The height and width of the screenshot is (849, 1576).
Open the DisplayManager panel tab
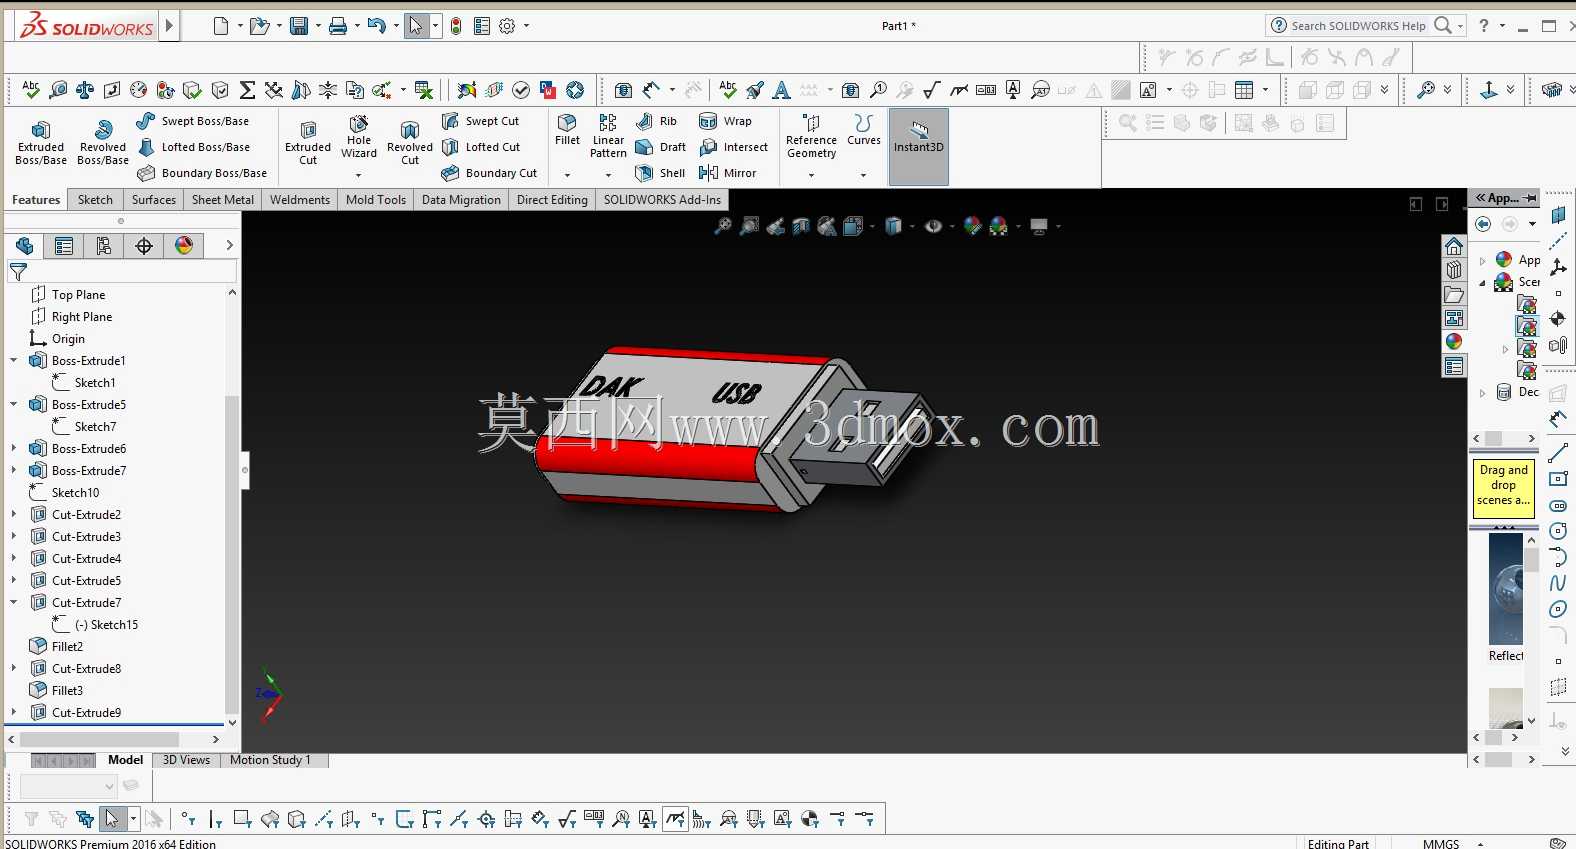click(x=184, y=246)
